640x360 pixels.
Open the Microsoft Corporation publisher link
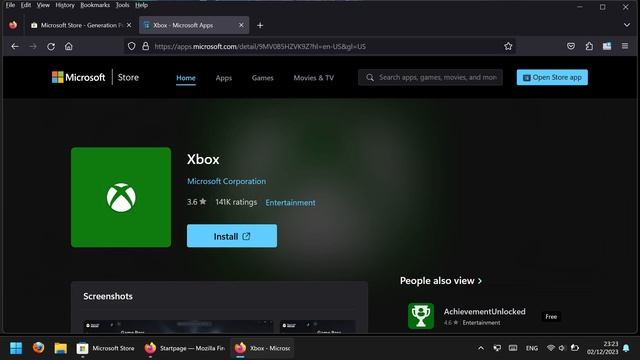pyautogui.click(x=227, y=181)
